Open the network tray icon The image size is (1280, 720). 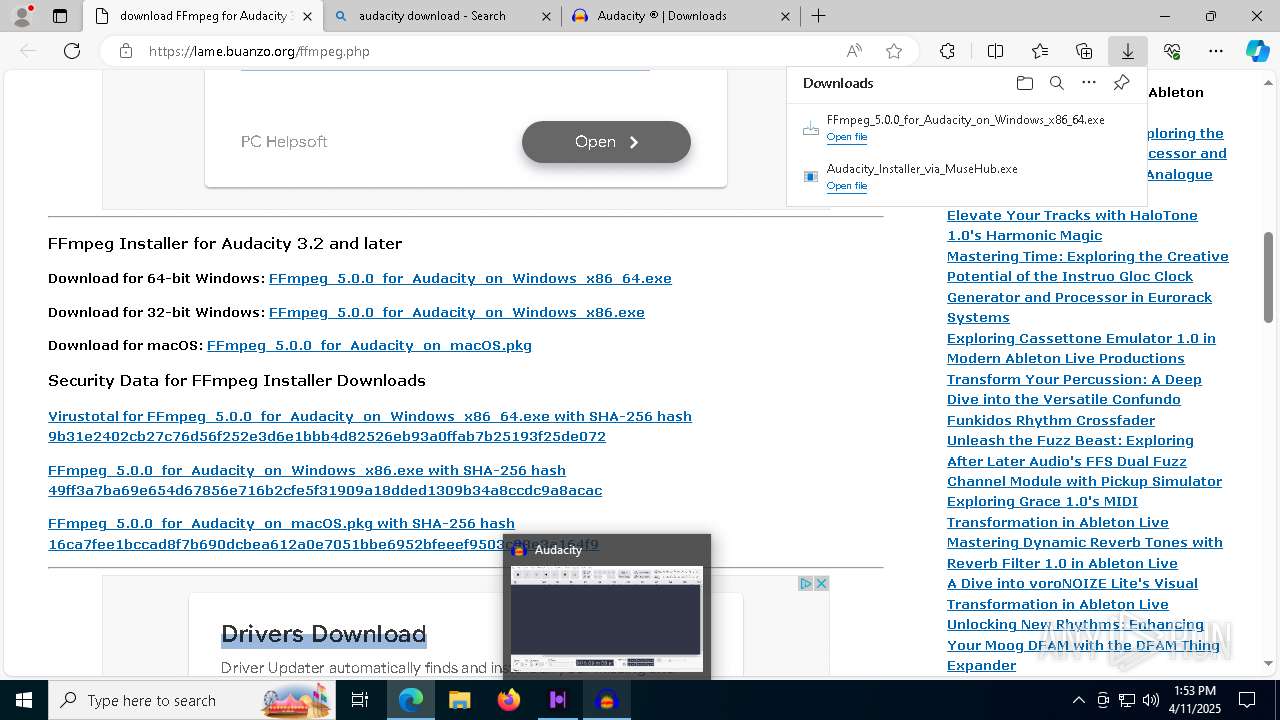click(1127, 700)
